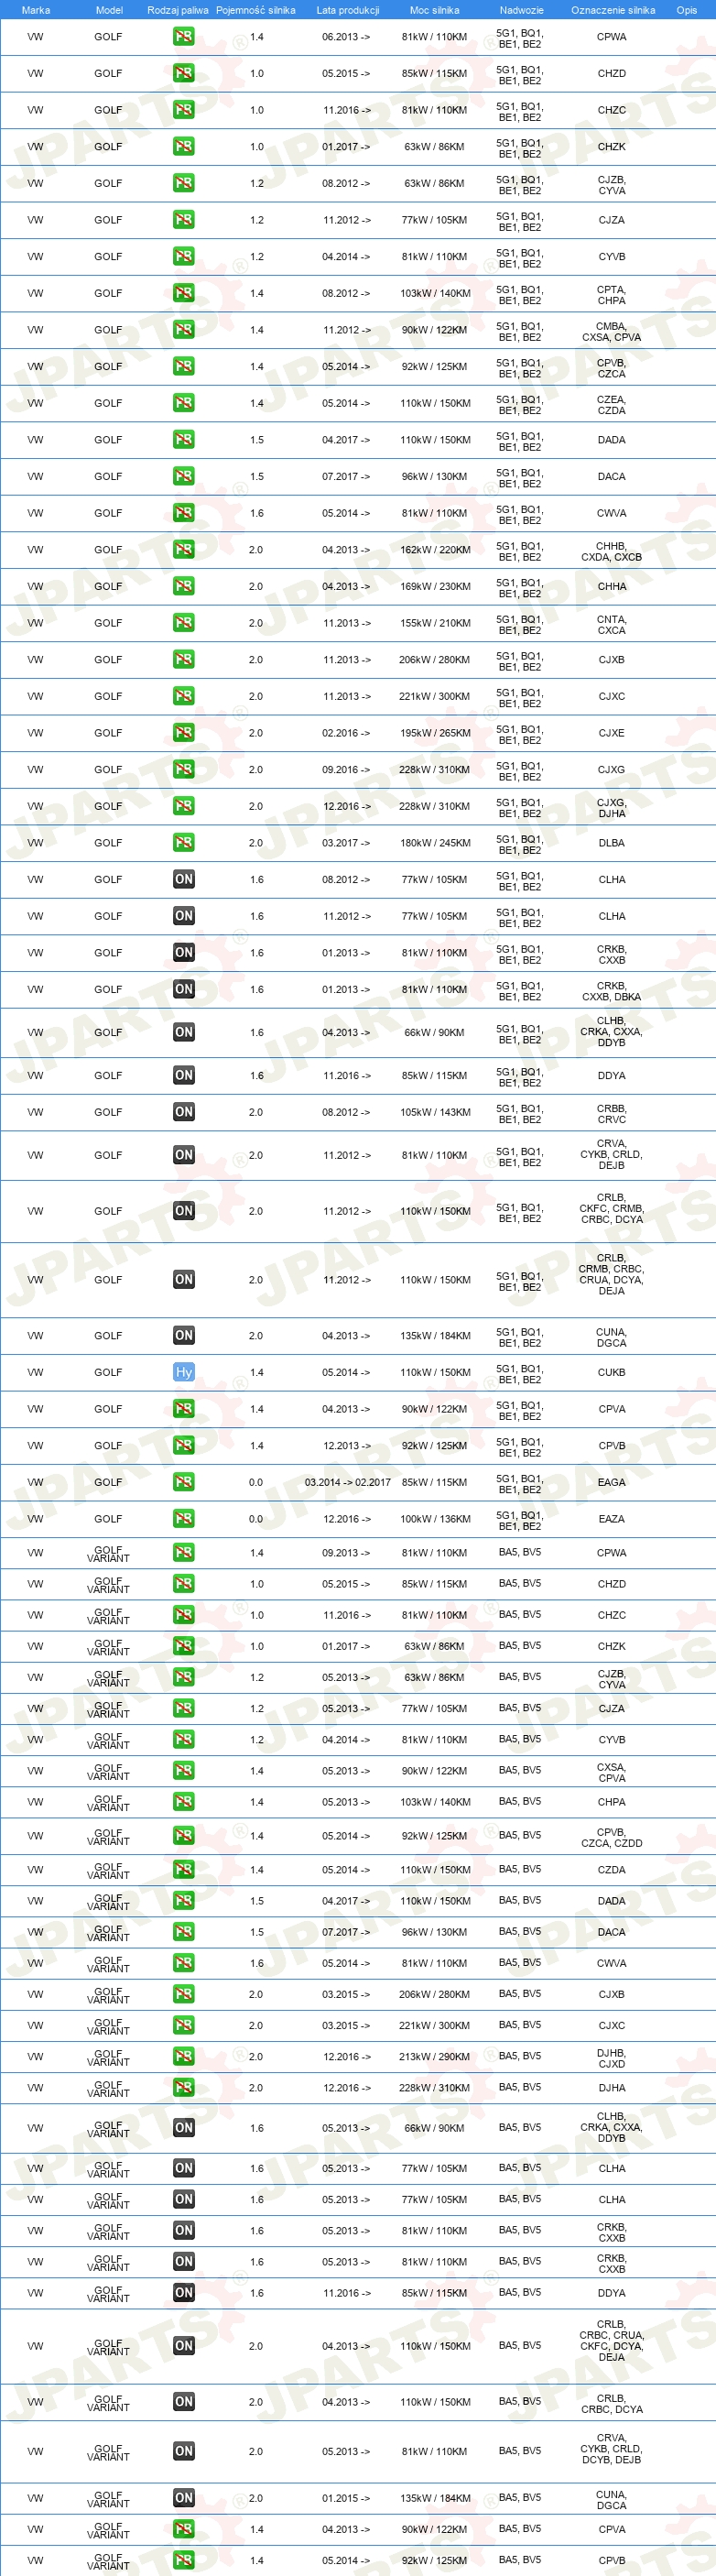
Task: Click petrol fuel icon in GOLF DADA row
Action: click(x=183, y=440)
